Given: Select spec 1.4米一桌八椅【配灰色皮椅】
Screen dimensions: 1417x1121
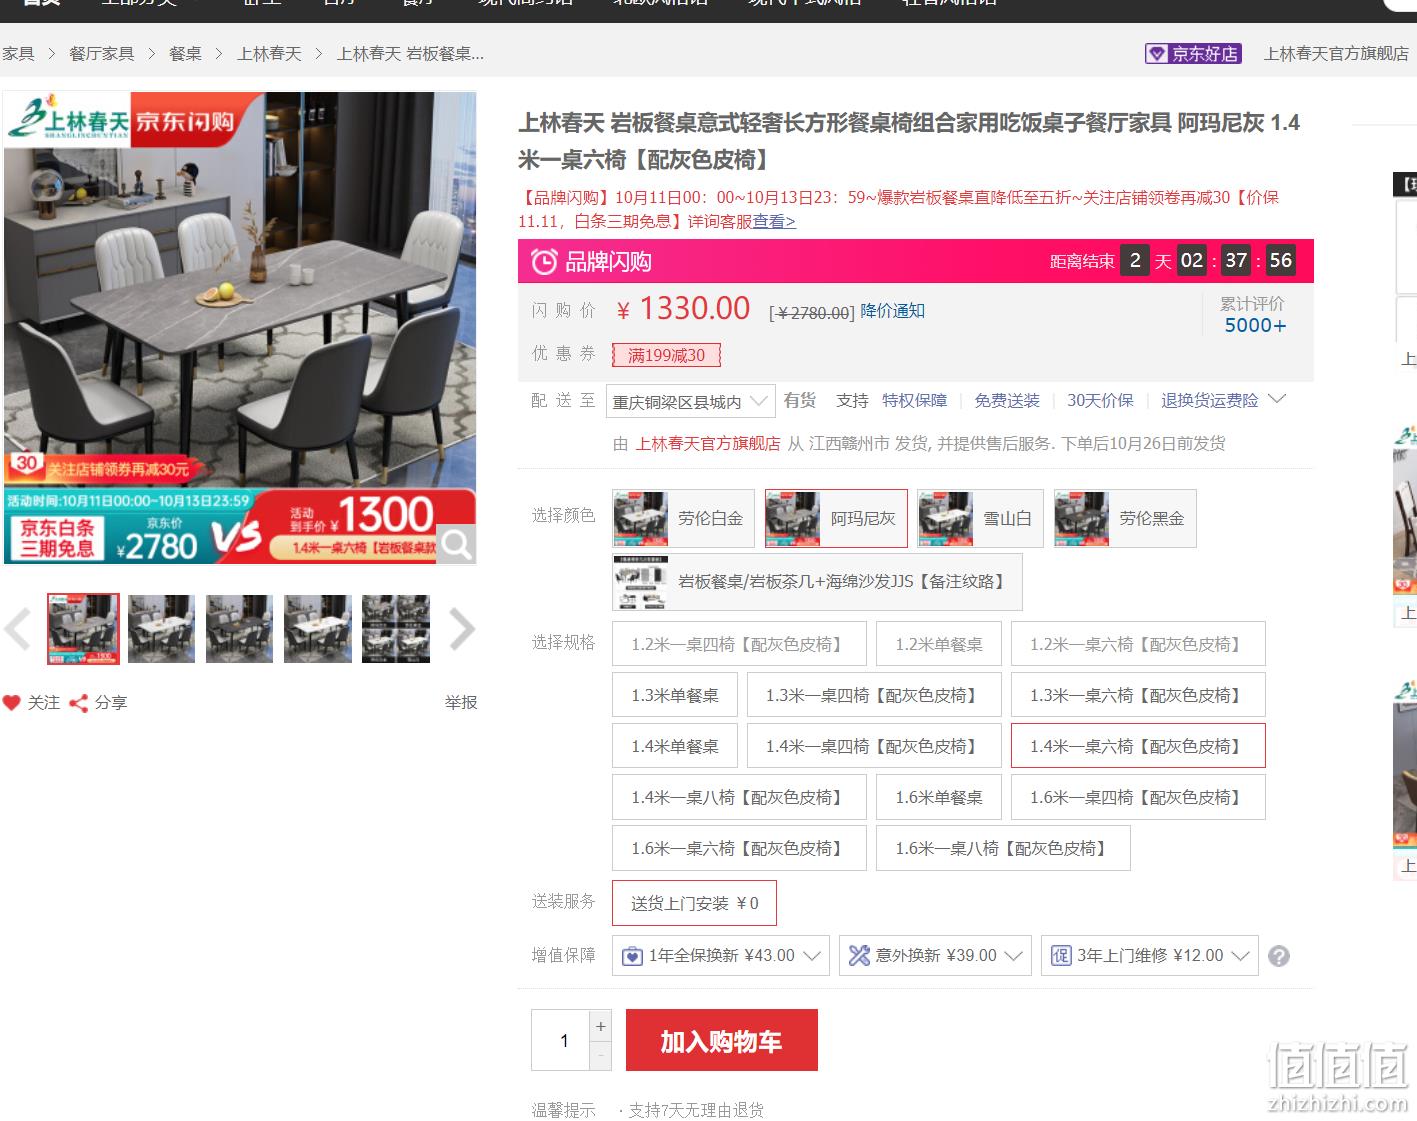Looking at the screenshot, I should 739,797.
